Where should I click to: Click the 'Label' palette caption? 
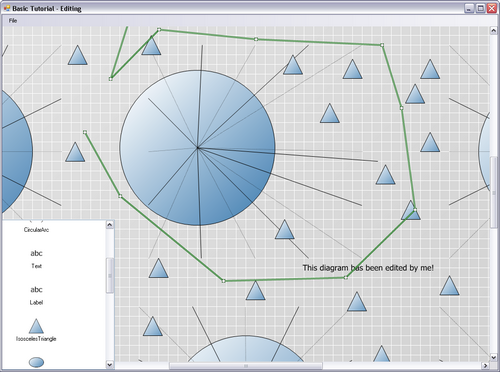(36, 302)
